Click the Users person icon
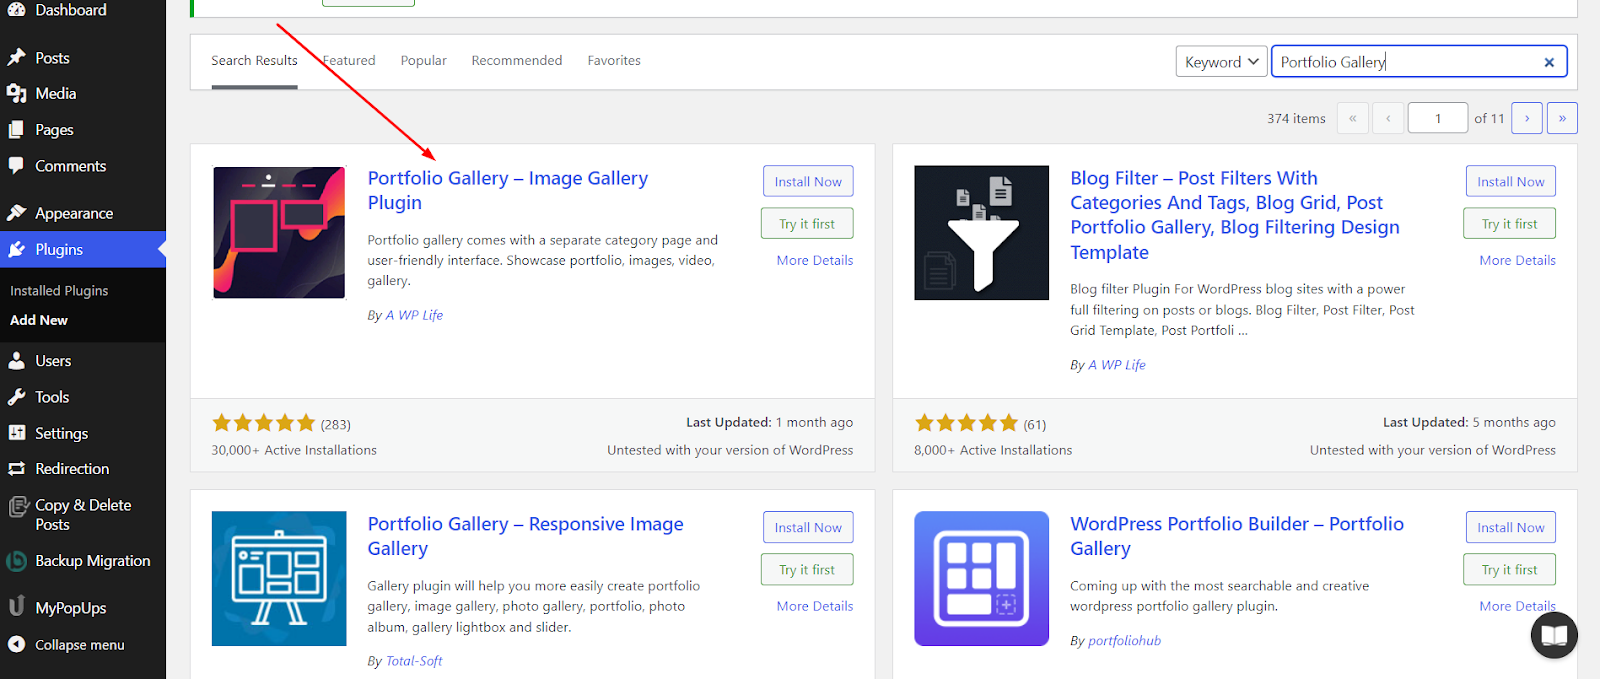The image size is (1600, 679). coord(16,361)
